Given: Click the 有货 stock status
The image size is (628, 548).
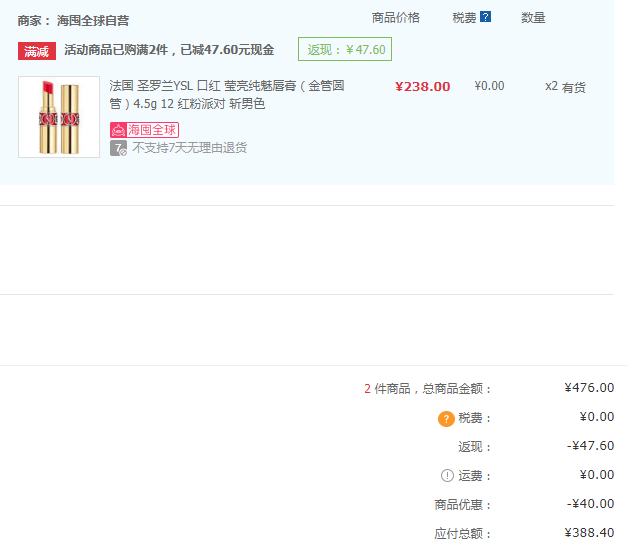Looking at the screenshot, I should click(574, 87).
